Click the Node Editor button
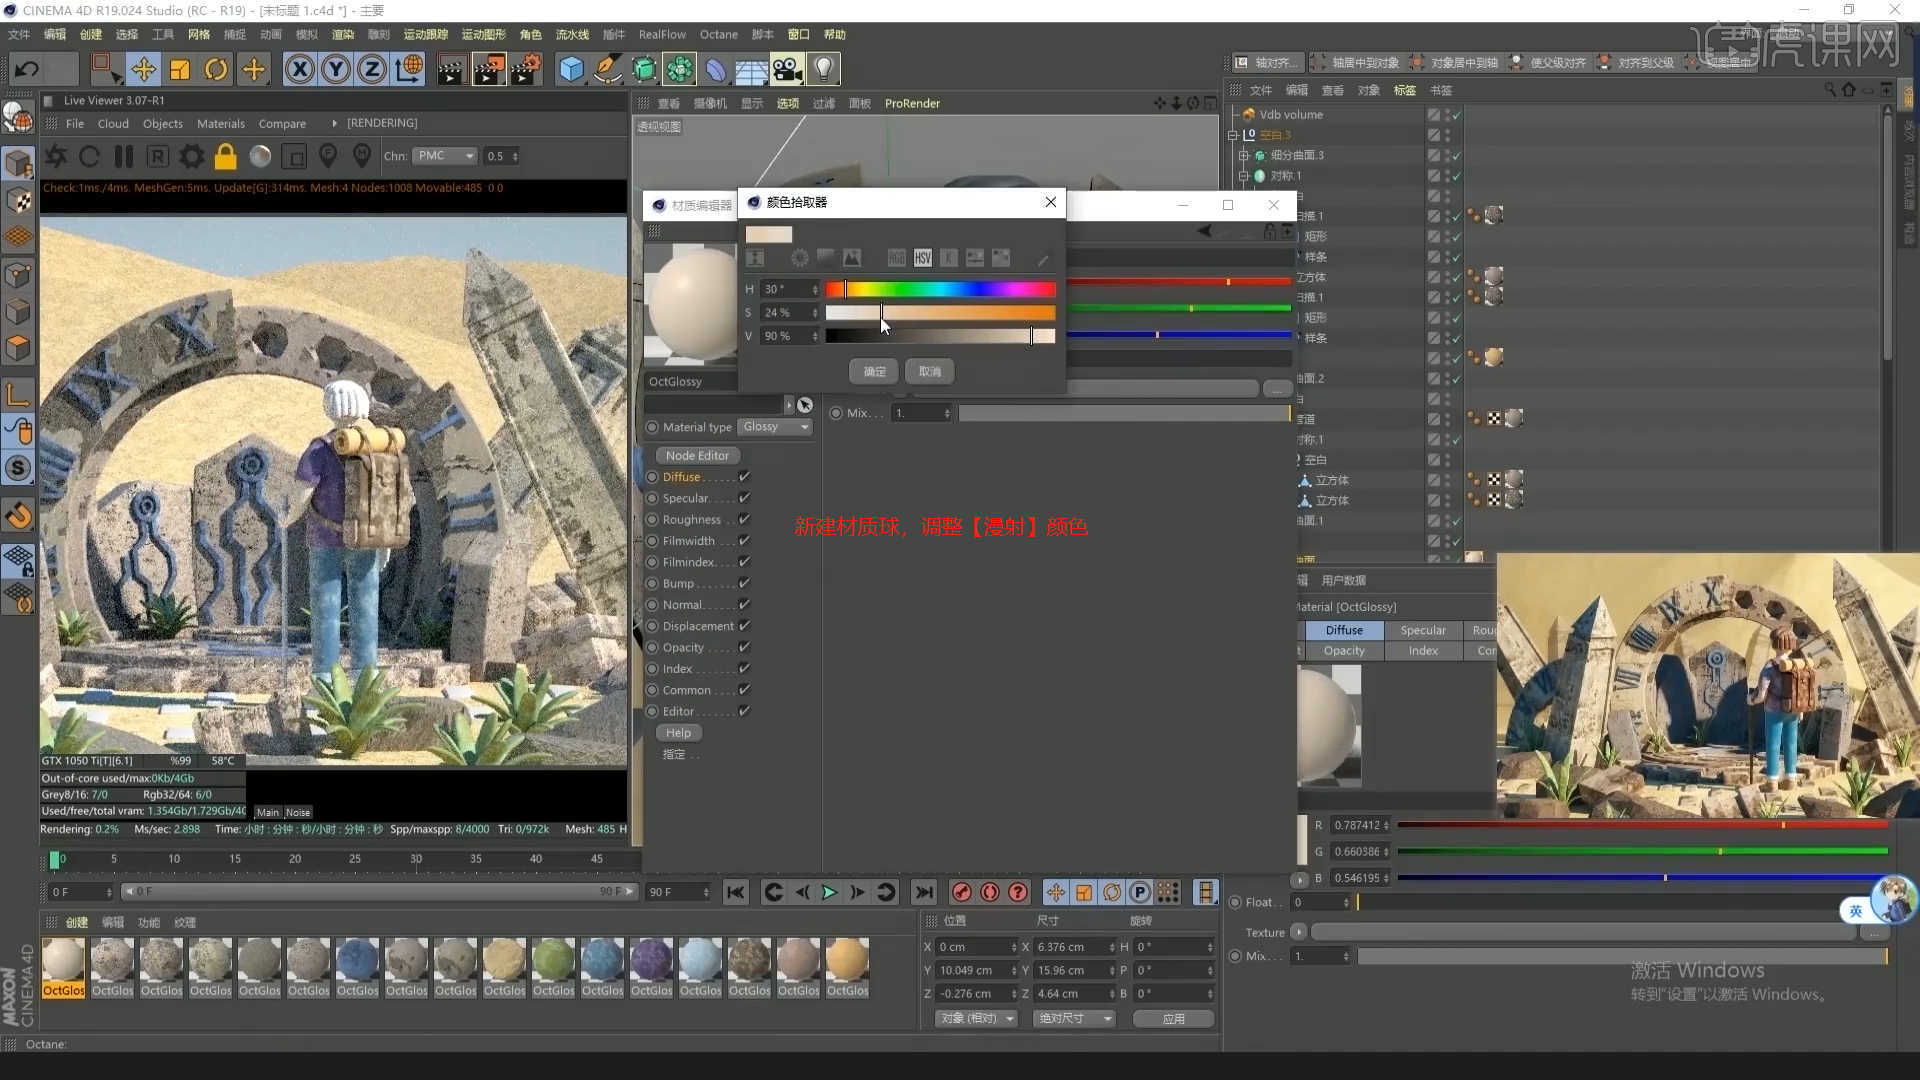 click(x=697, y=455)
